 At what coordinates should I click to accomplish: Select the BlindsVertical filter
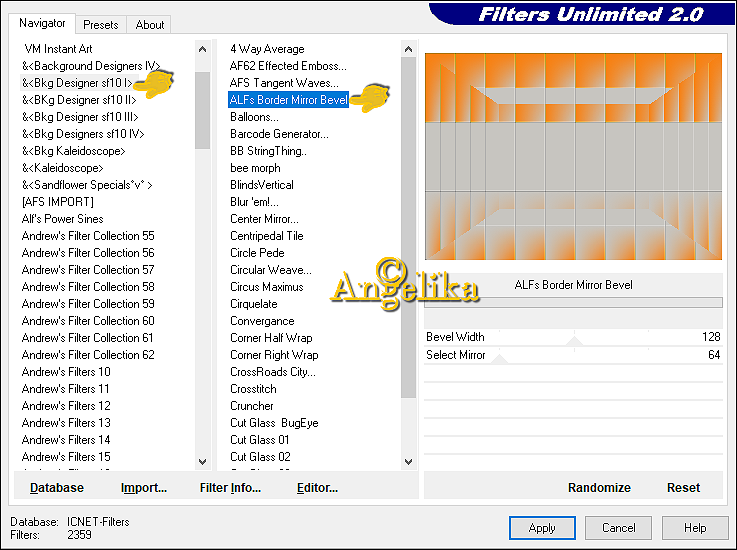coord(262,185)
